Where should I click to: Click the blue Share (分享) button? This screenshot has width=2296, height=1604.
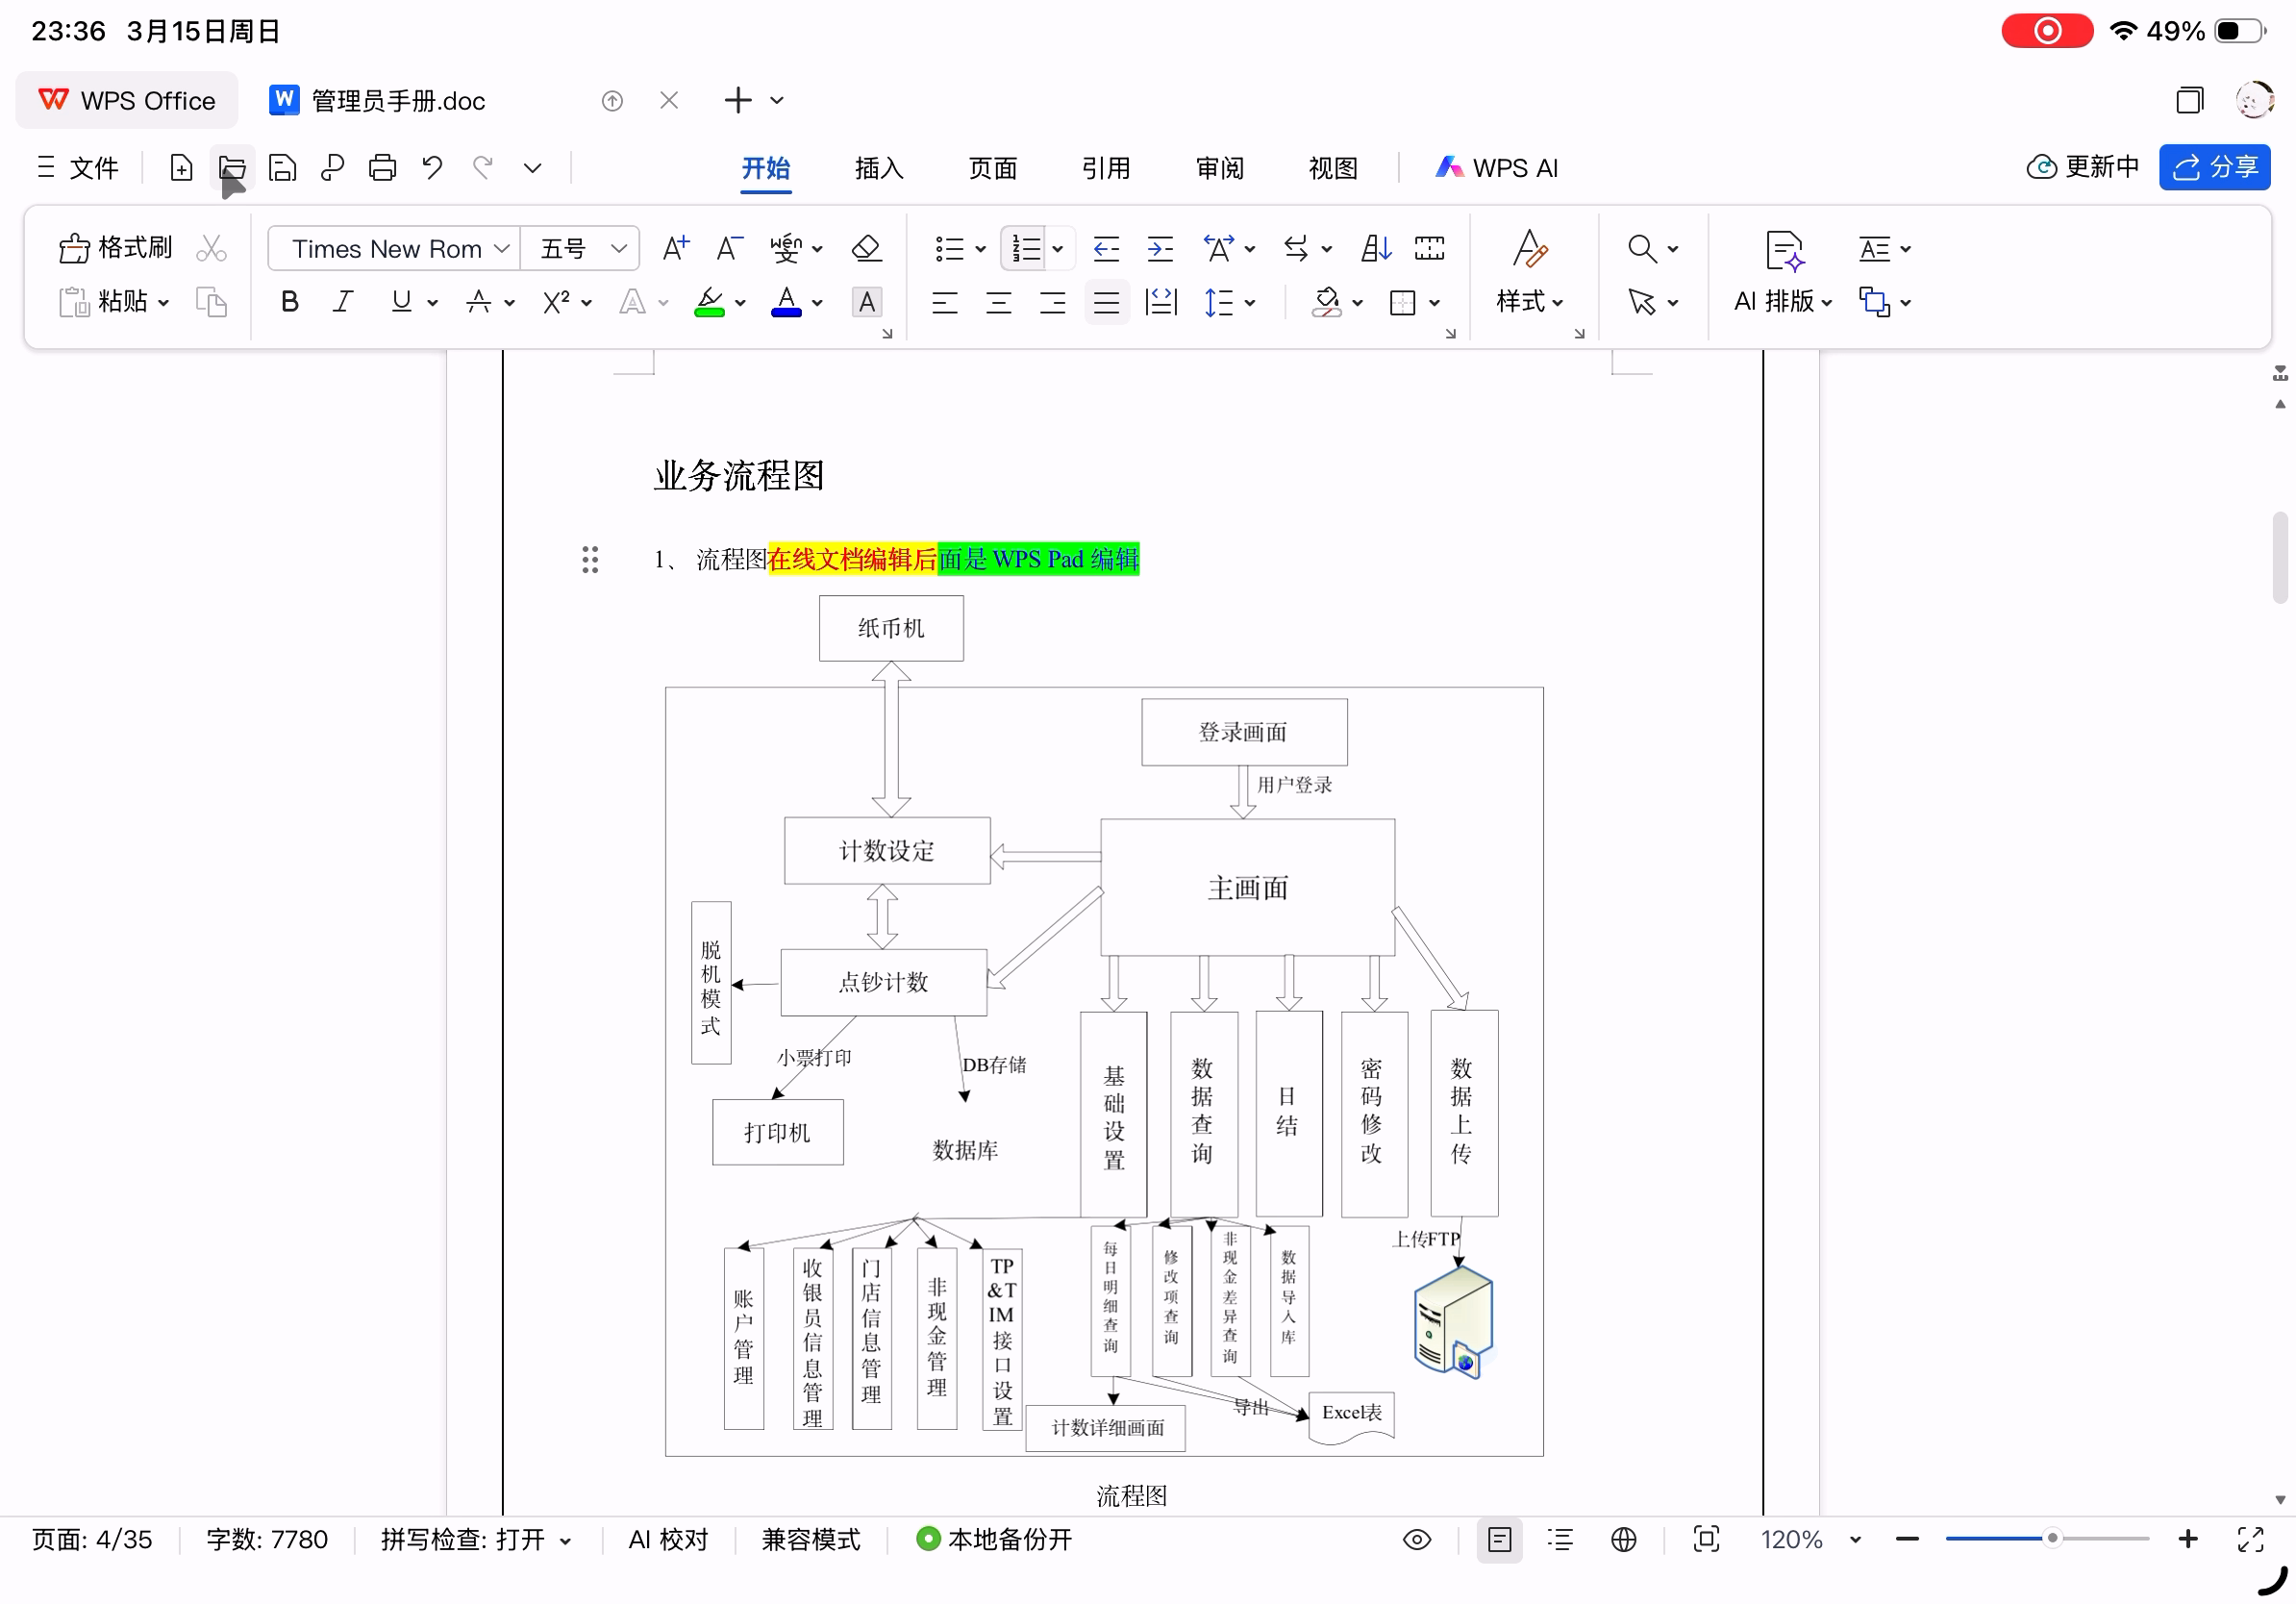point(2214,167)
